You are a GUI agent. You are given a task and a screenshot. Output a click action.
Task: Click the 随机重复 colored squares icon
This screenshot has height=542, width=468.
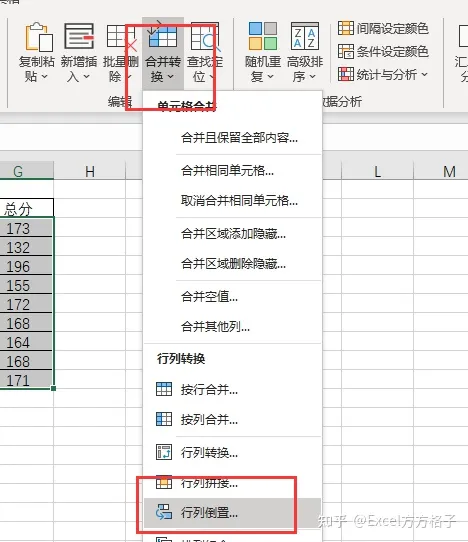tap(263, 53)
